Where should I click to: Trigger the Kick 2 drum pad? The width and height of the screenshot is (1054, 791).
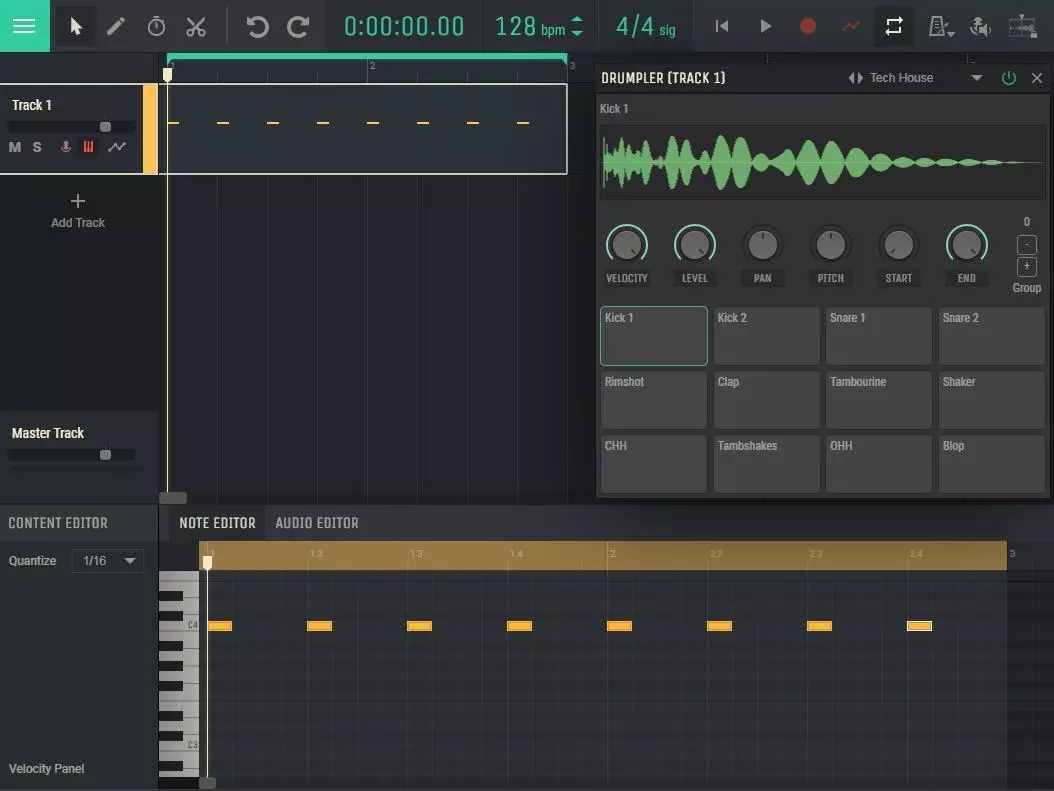(766, 336)
